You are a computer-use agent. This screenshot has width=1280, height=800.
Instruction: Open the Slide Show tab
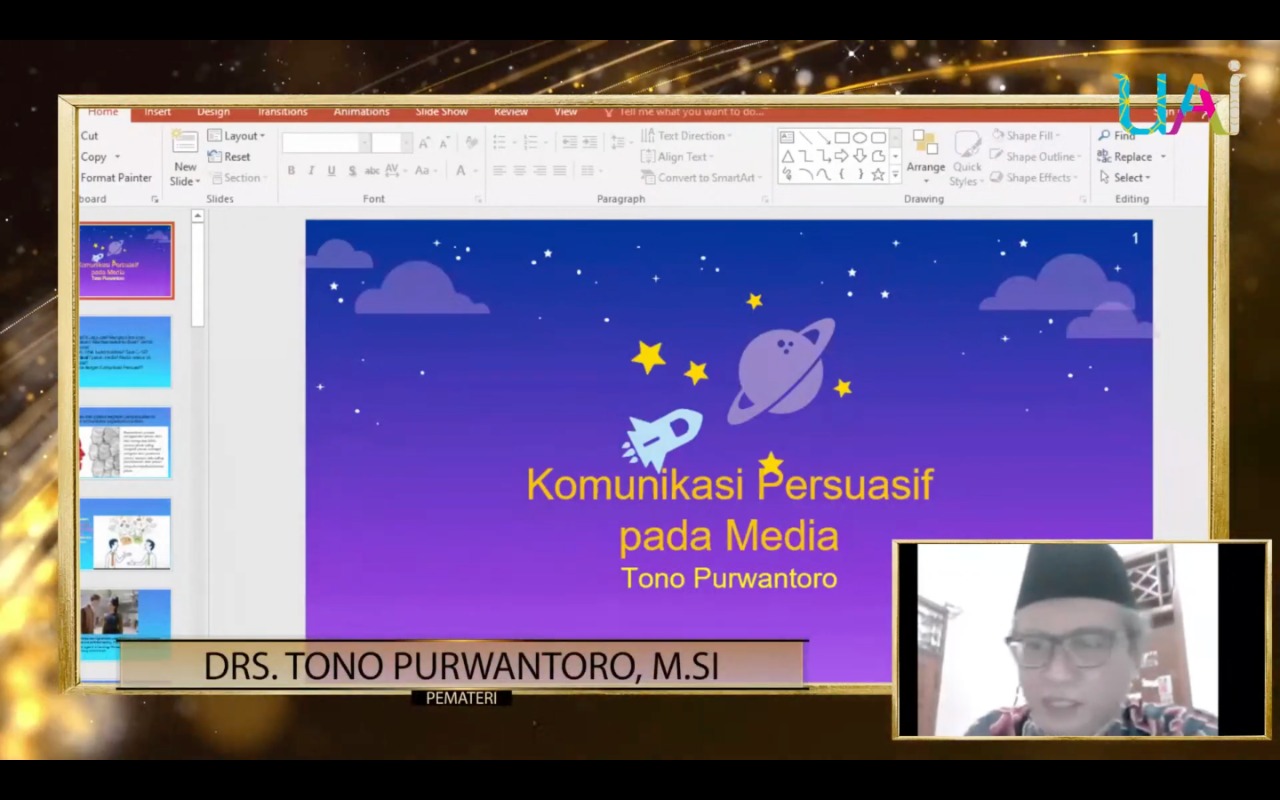coord(441,112)
